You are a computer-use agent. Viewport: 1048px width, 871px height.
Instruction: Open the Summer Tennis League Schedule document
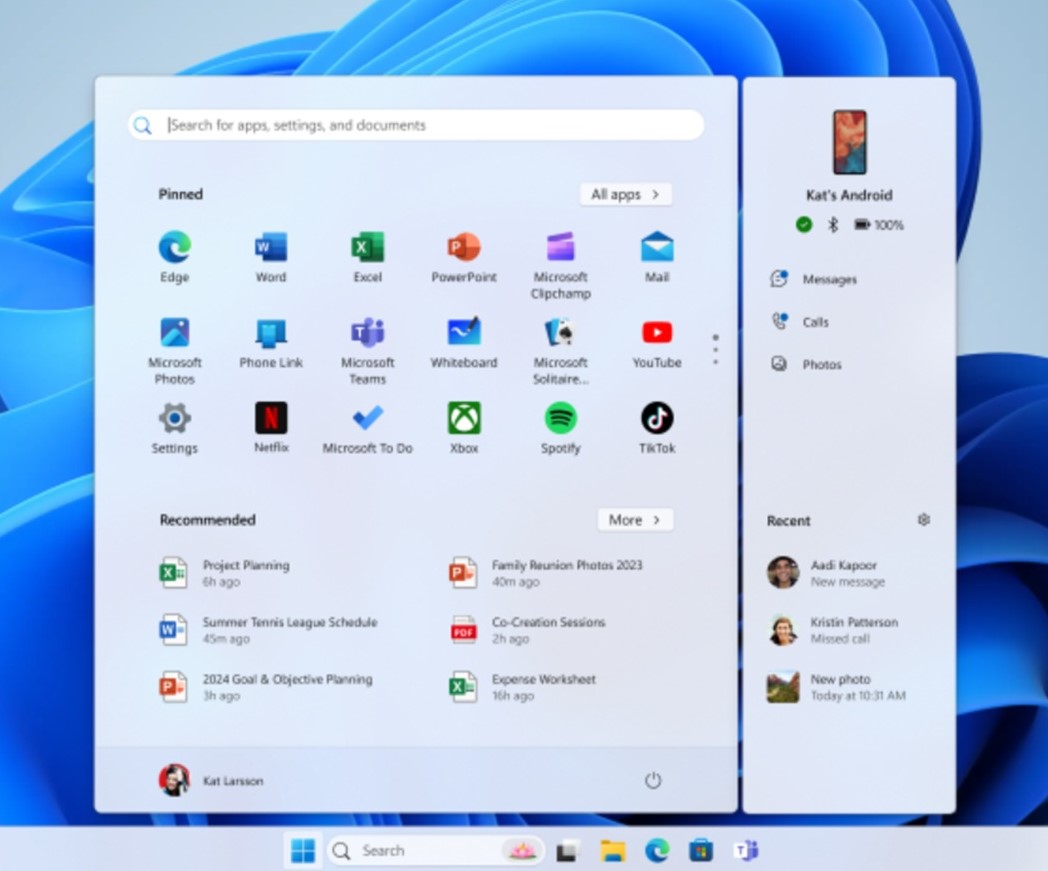click(289, 630)
